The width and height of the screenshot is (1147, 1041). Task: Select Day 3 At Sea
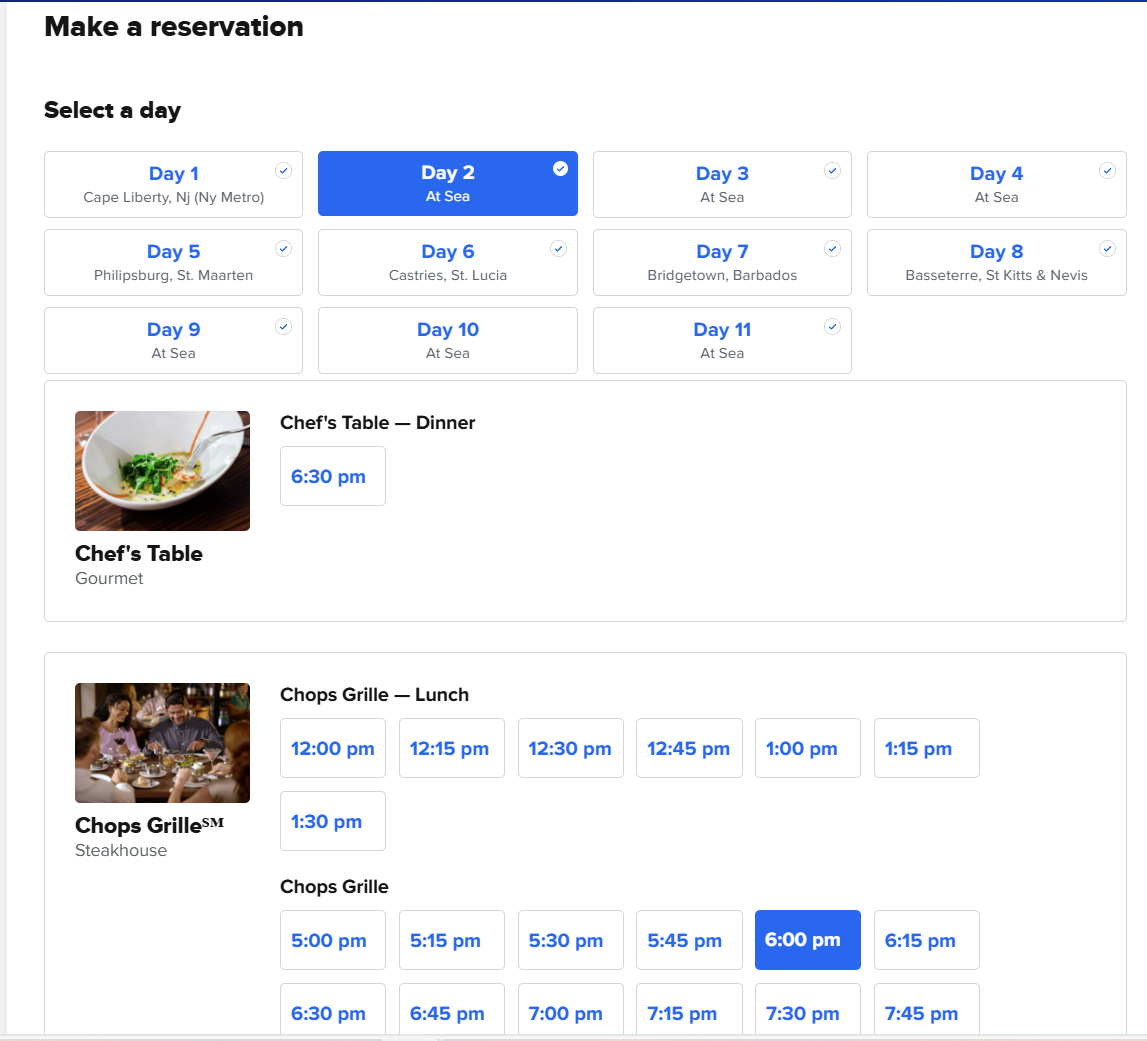click(721, 184)
